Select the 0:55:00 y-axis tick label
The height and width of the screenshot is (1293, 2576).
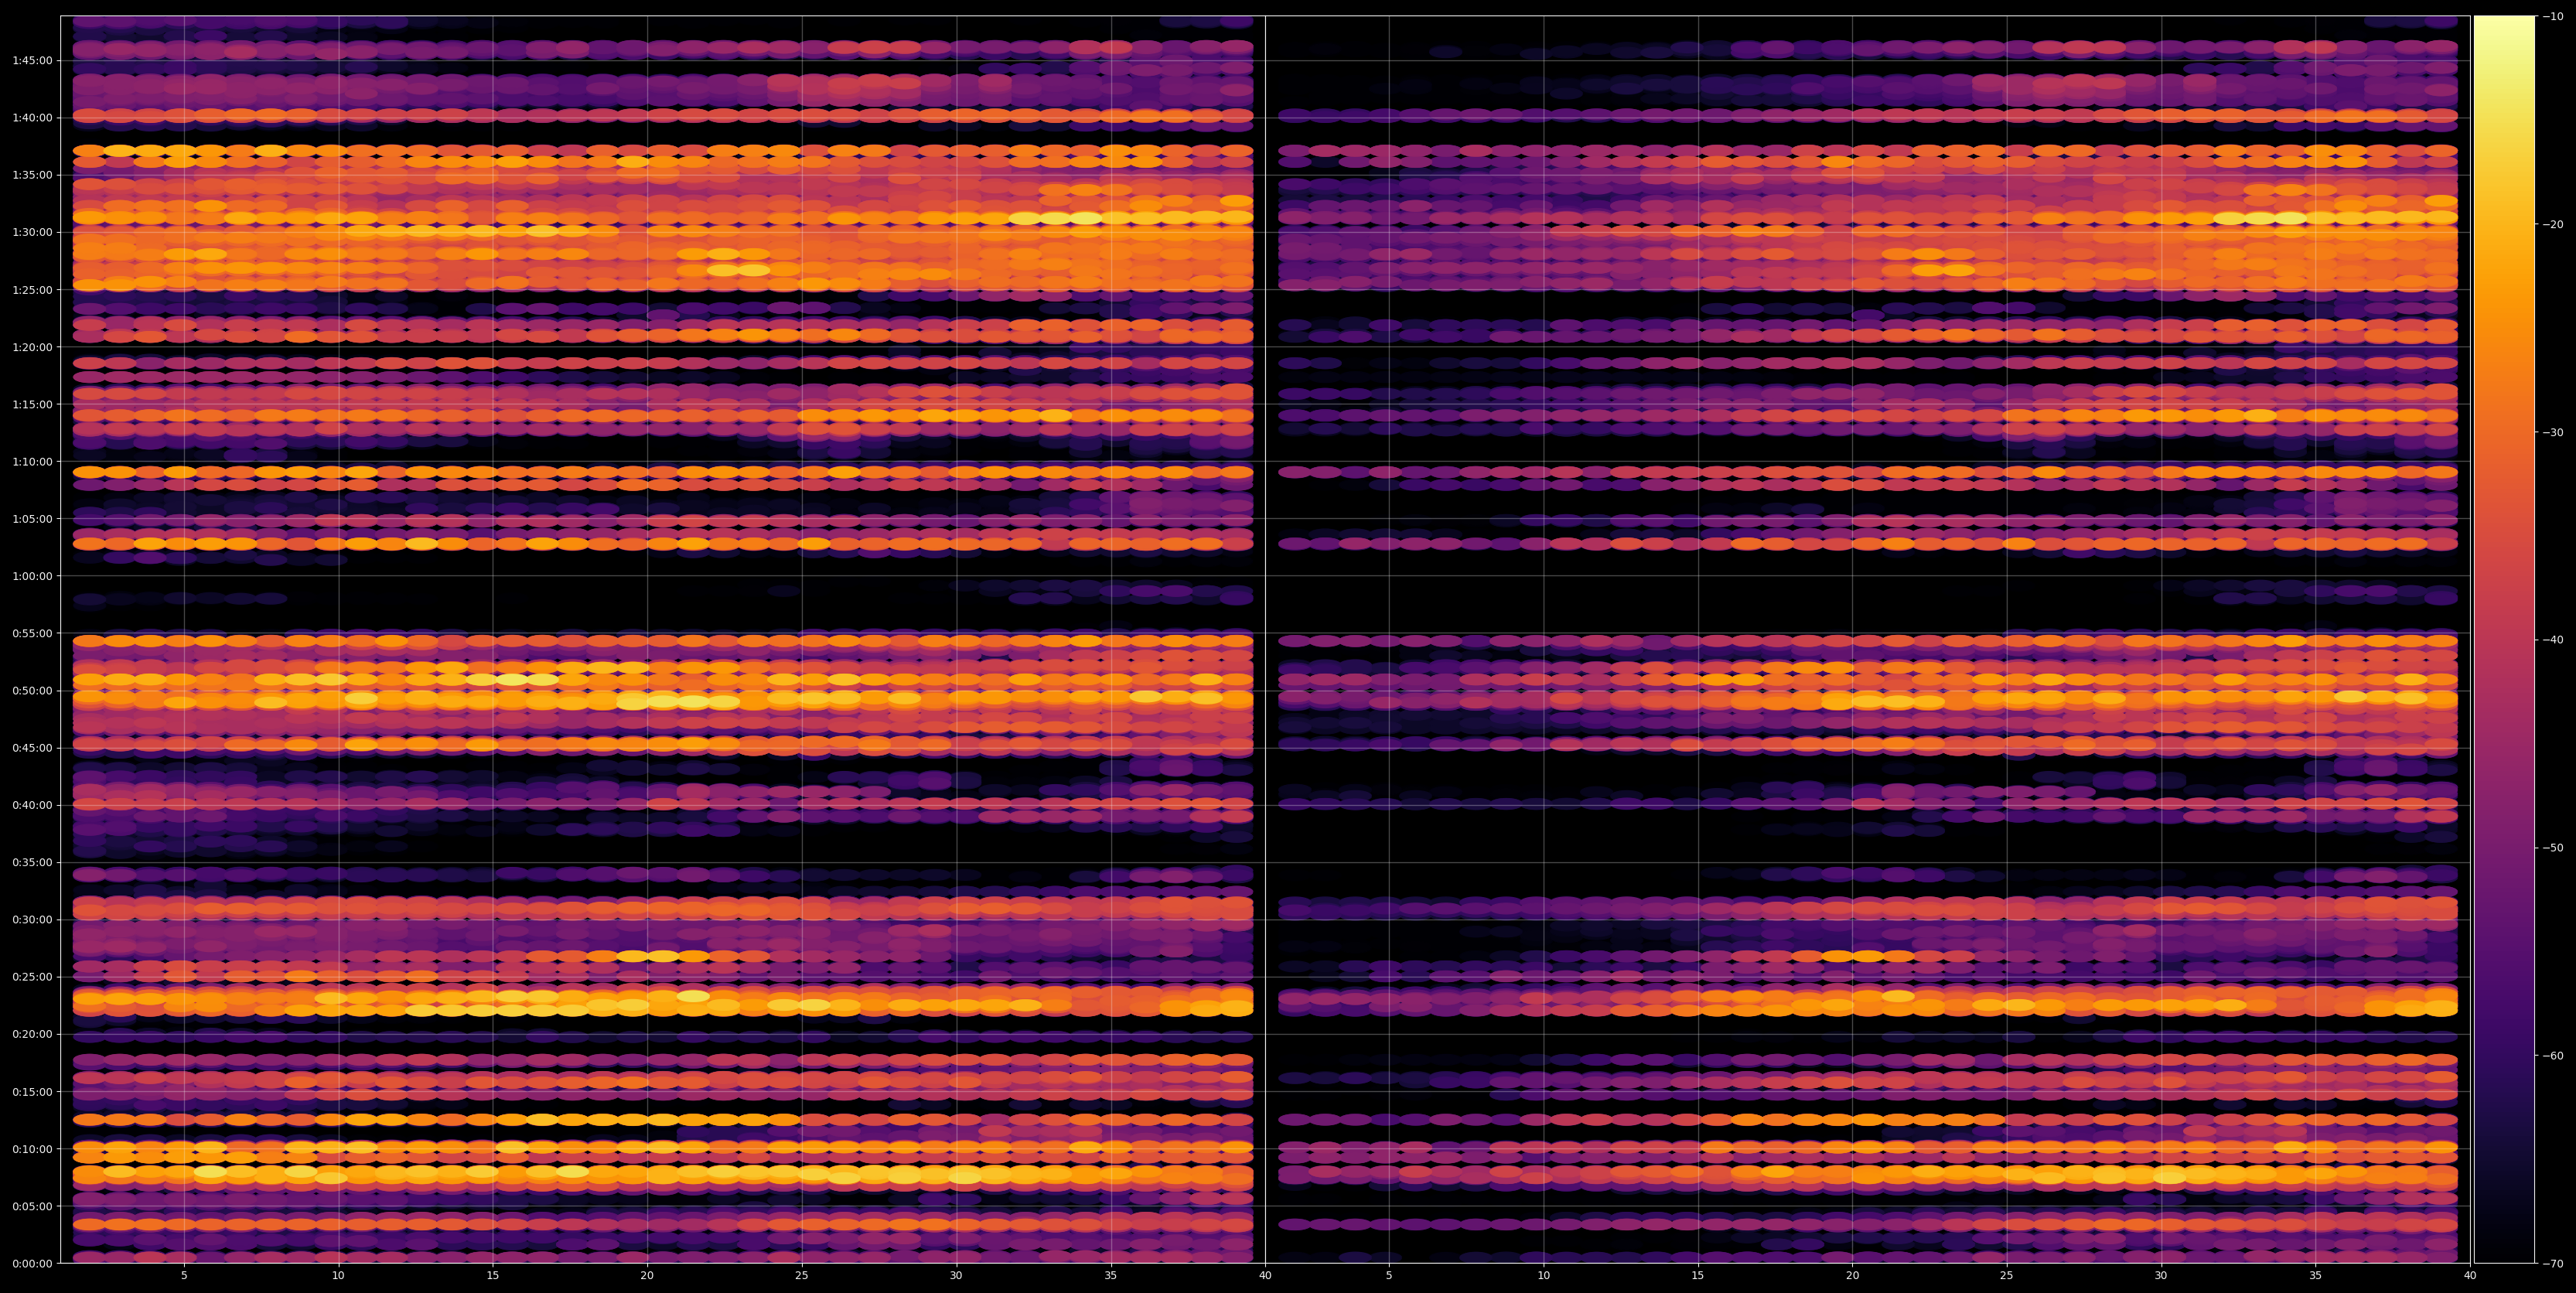pyautogui.click(x=32, y=633)
